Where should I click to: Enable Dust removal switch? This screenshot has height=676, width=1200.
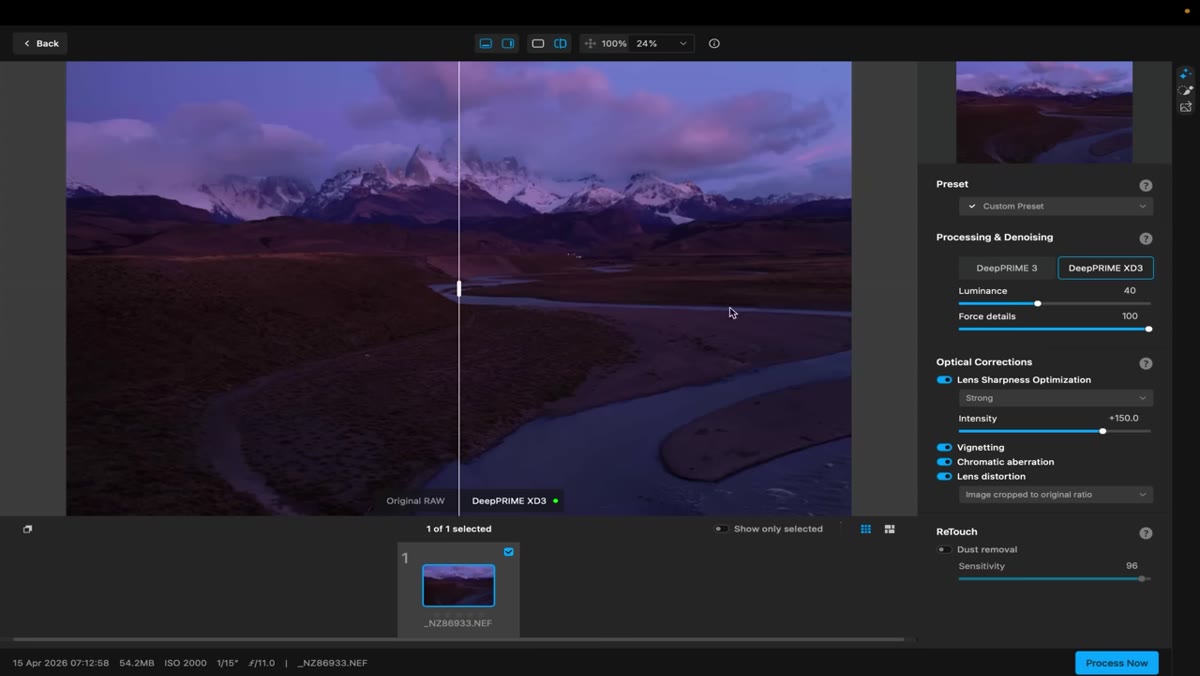[x=944, y=550]
